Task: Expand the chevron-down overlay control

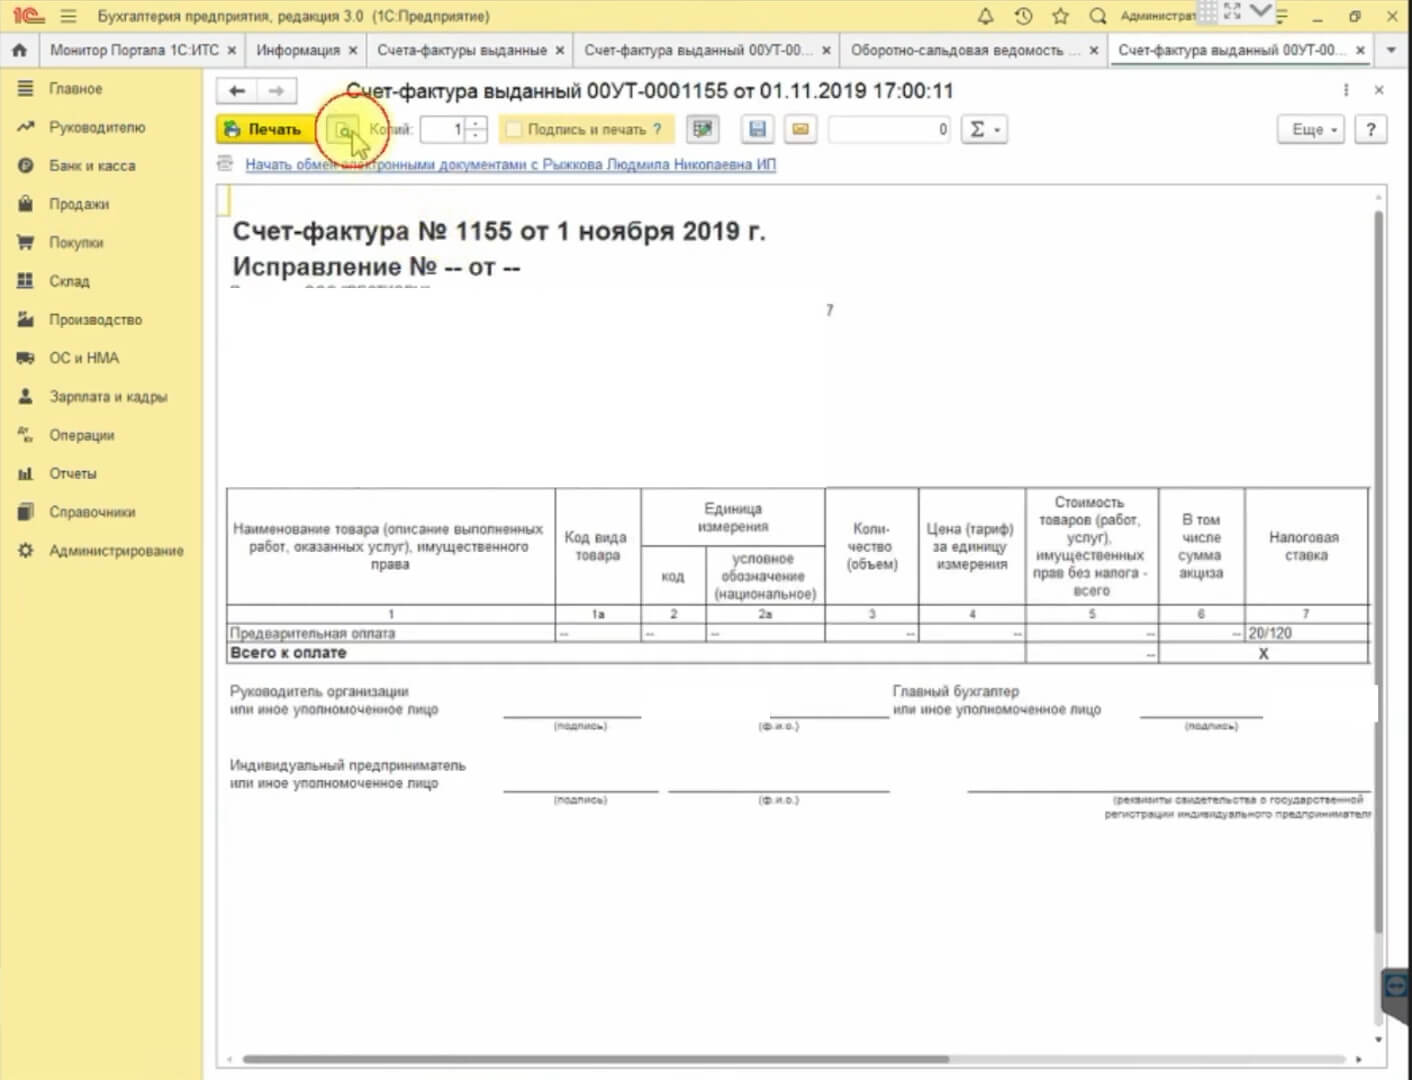Action: tap(1261, 11)
